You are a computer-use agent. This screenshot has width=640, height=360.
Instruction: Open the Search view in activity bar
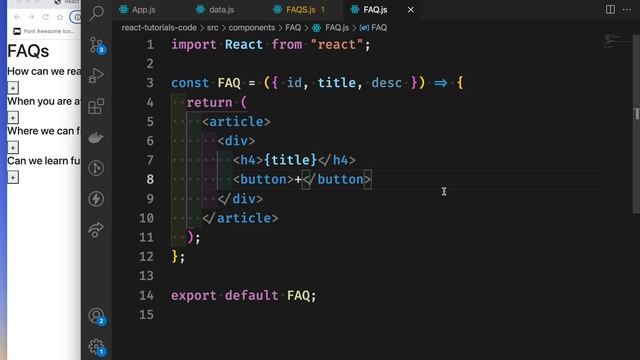(96, 13)
